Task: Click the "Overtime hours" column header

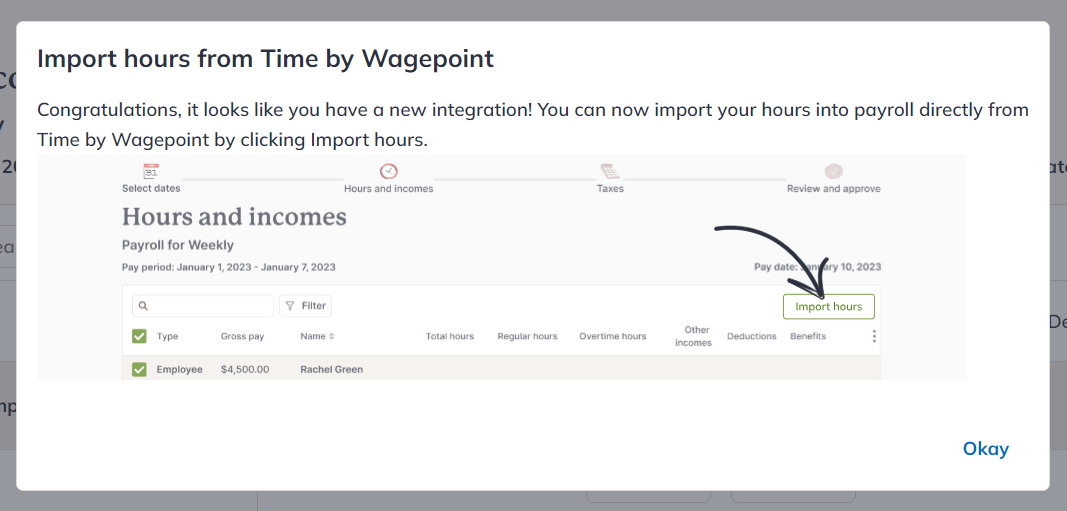Action: (x=612, y=336)
